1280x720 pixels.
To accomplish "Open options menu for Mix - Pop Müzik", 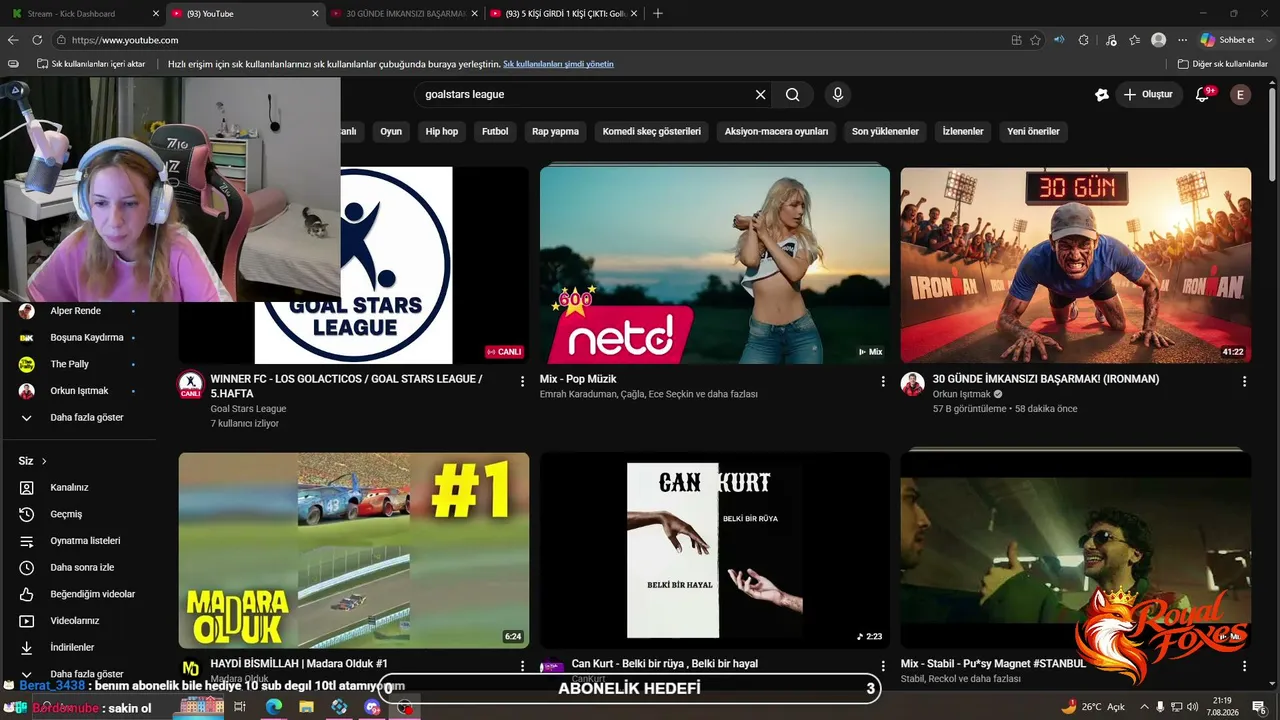I will click(x=883, y=381).
